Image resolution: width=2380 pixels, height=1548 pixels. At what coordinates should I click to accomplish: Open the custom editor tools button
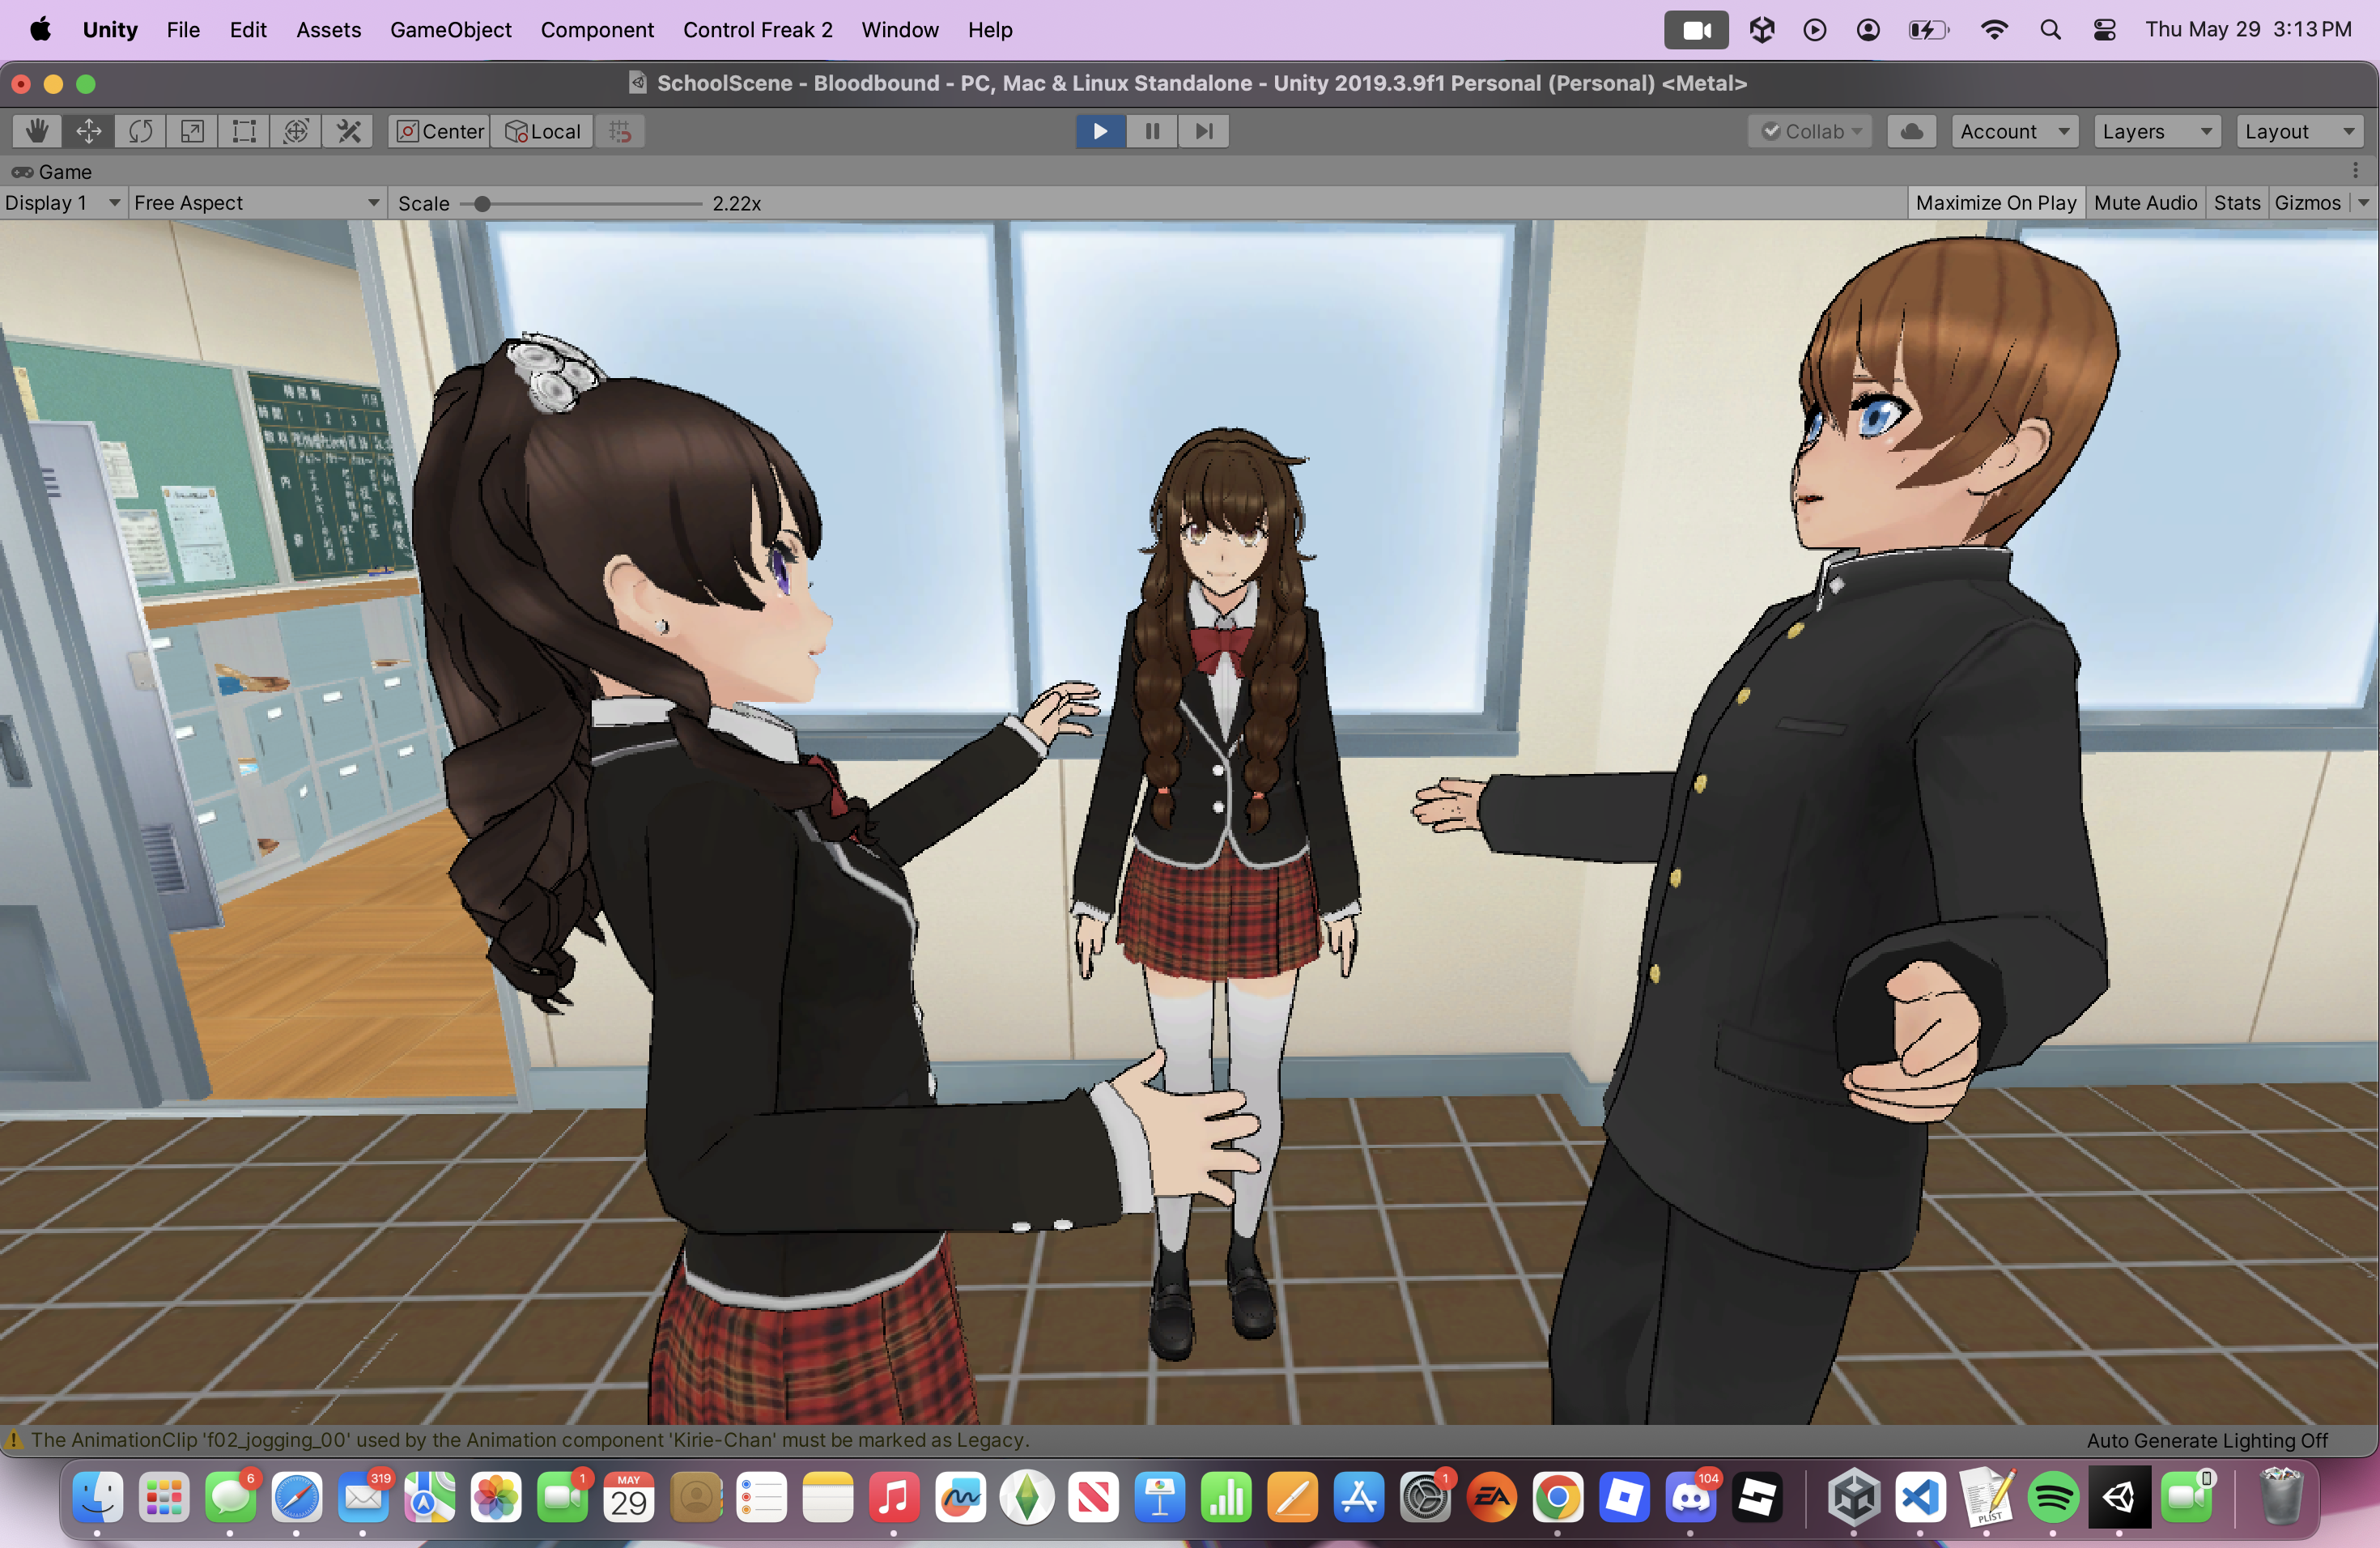click(348, 131)
